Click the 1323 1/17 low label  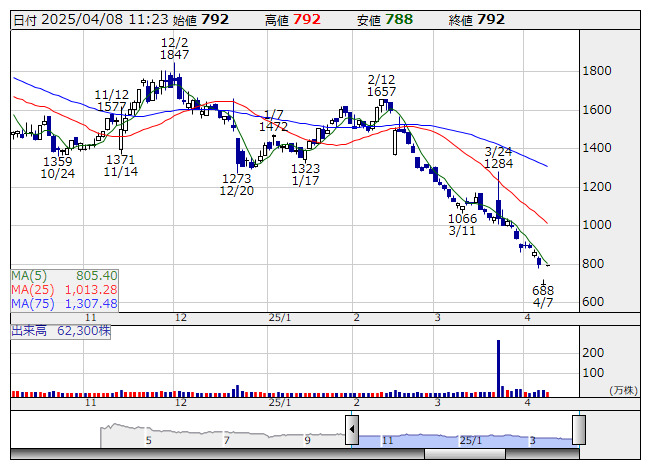coord(305,174)
